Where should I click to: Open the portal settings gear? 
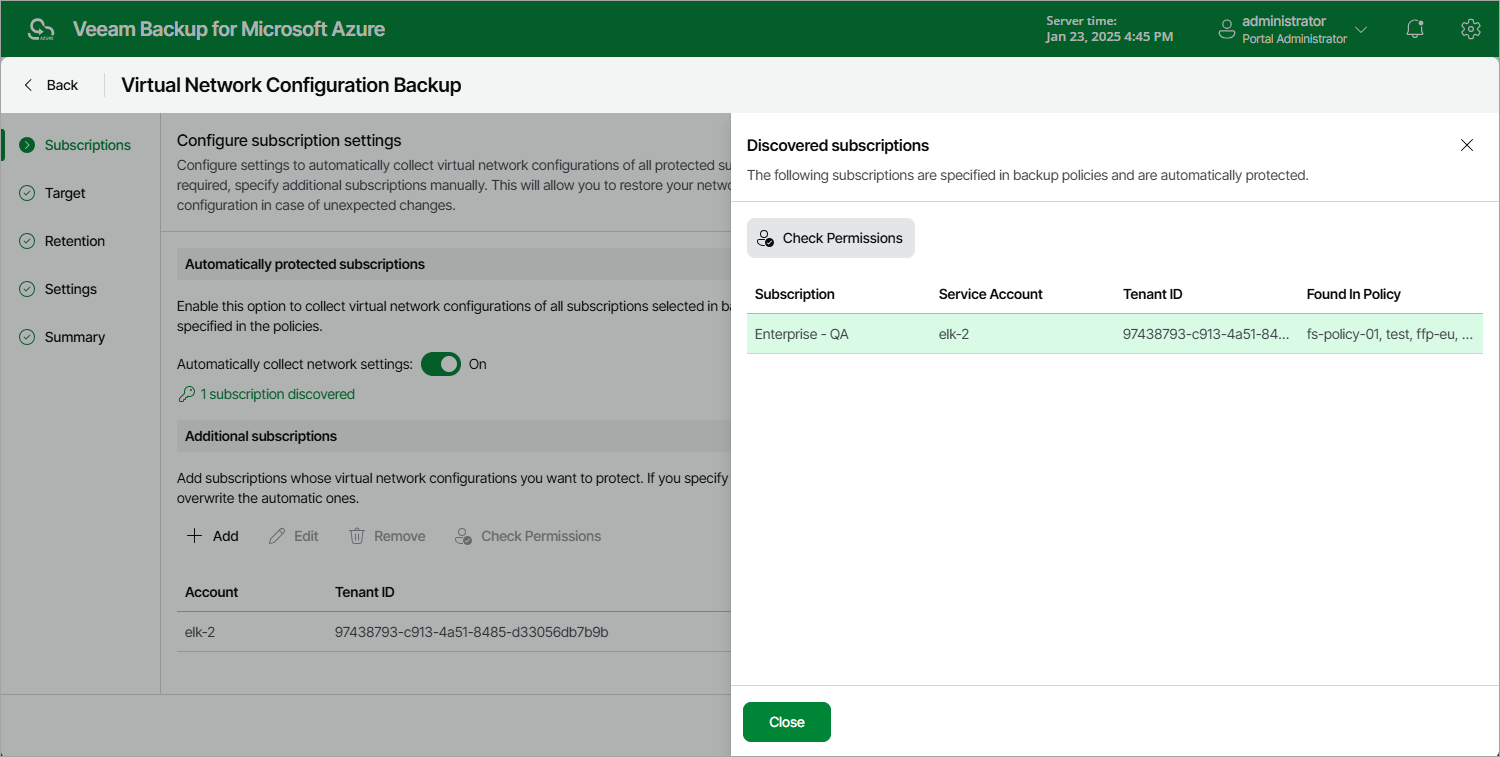point(1470,29)
